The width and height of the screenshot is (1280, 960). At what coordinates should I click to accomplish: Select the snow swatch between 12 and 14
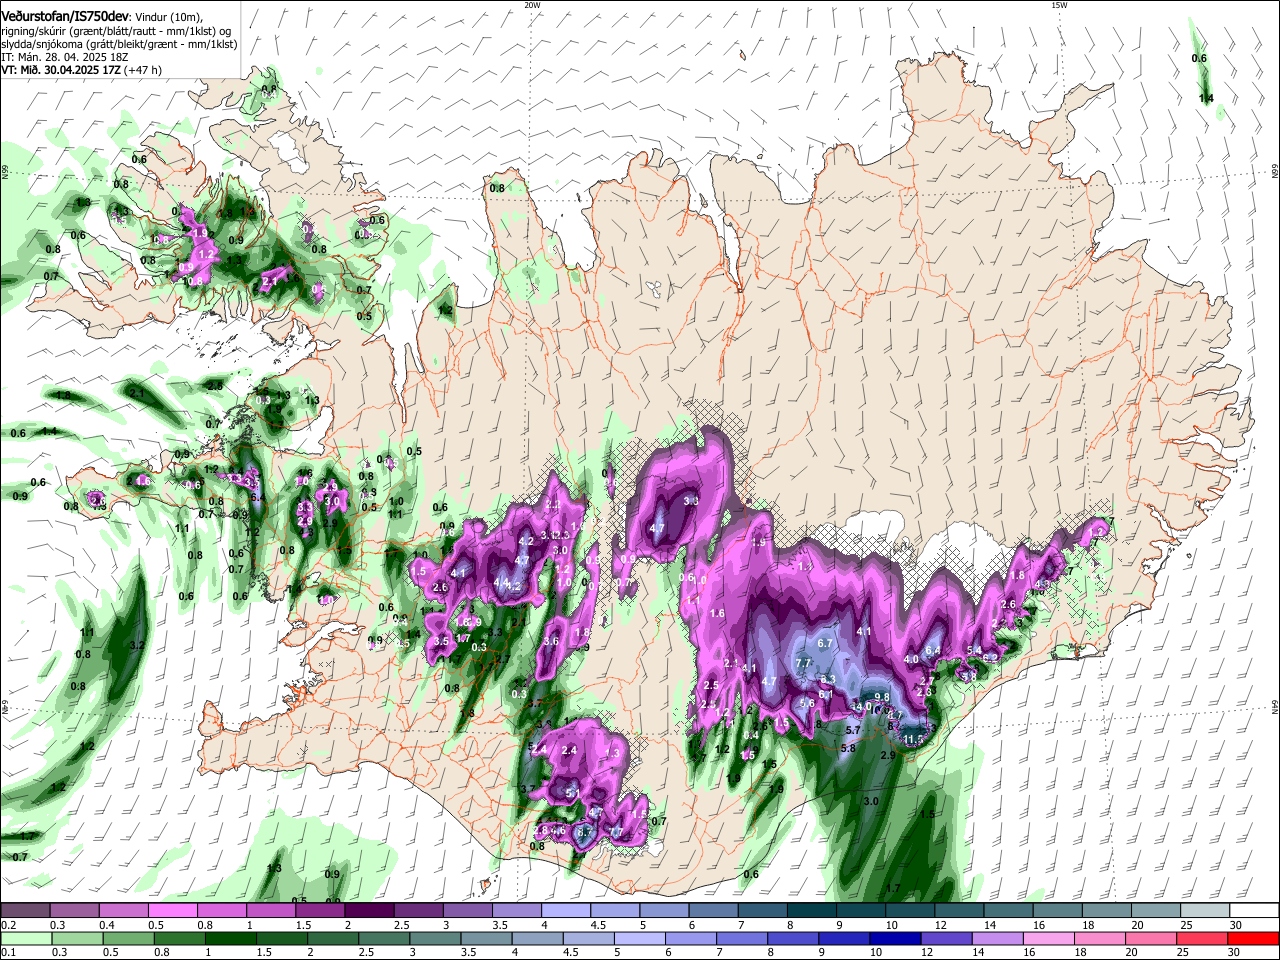point(960,911)
